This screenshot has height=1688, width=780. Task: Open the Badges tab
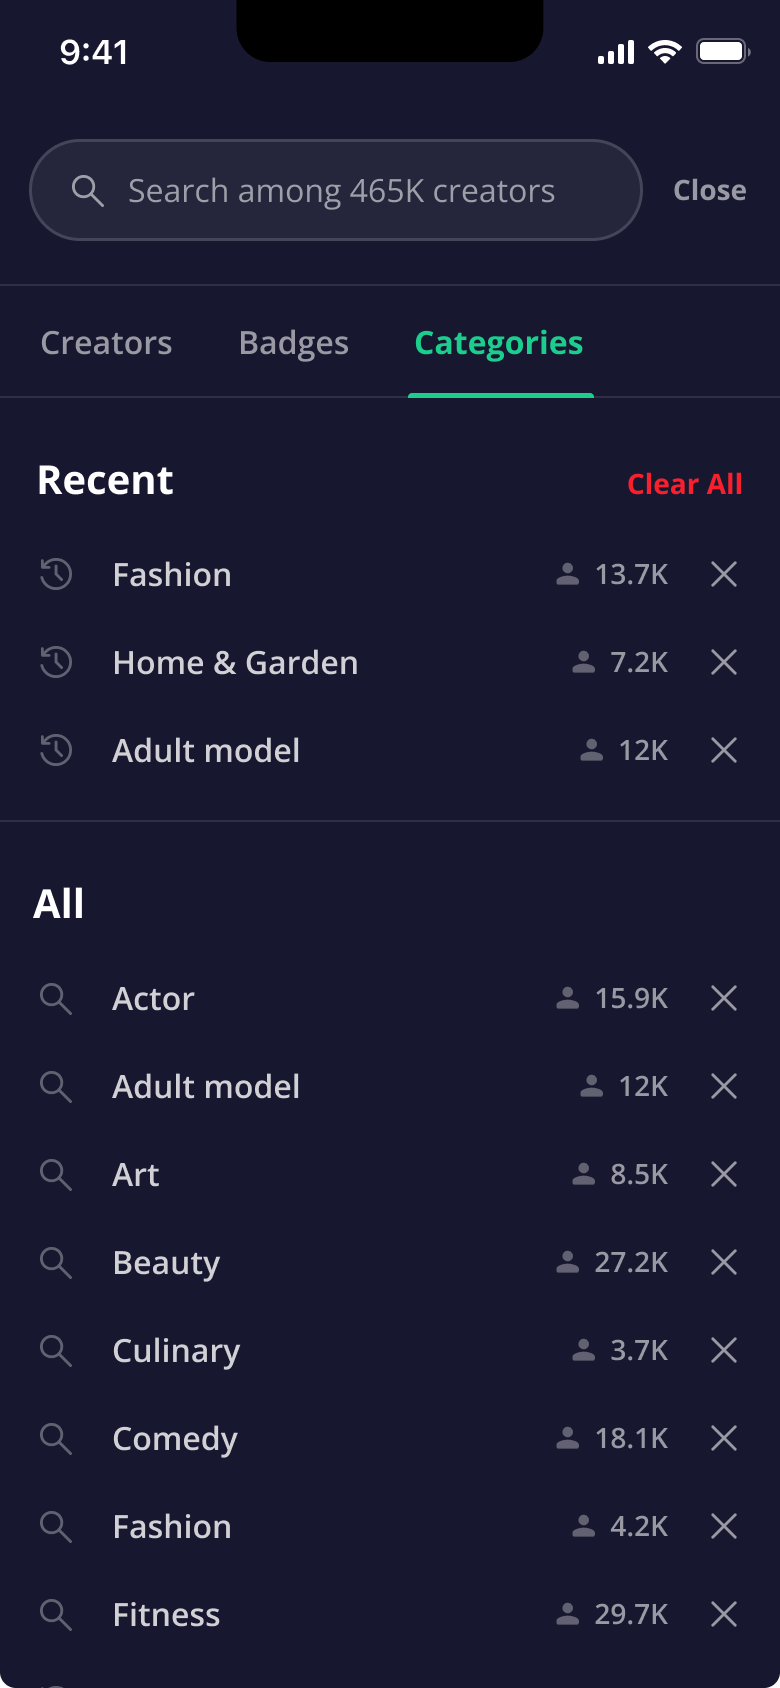(294, 343)
